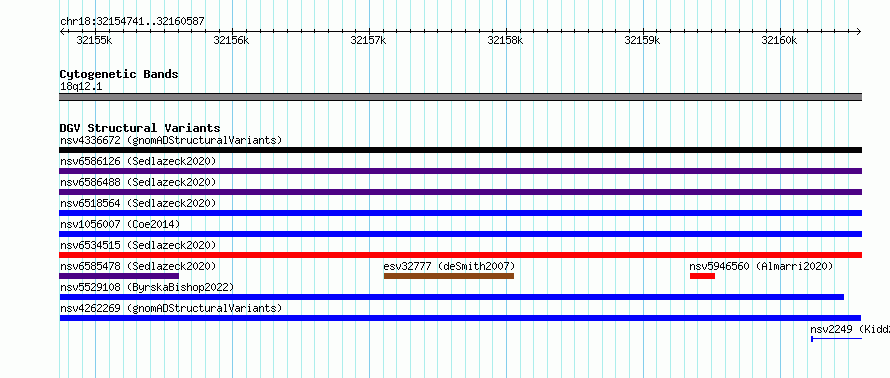This screenshot has height=378, width=890.
Task: Open nsv5946560 (Almarri2020) label
Action: [761, 266]
